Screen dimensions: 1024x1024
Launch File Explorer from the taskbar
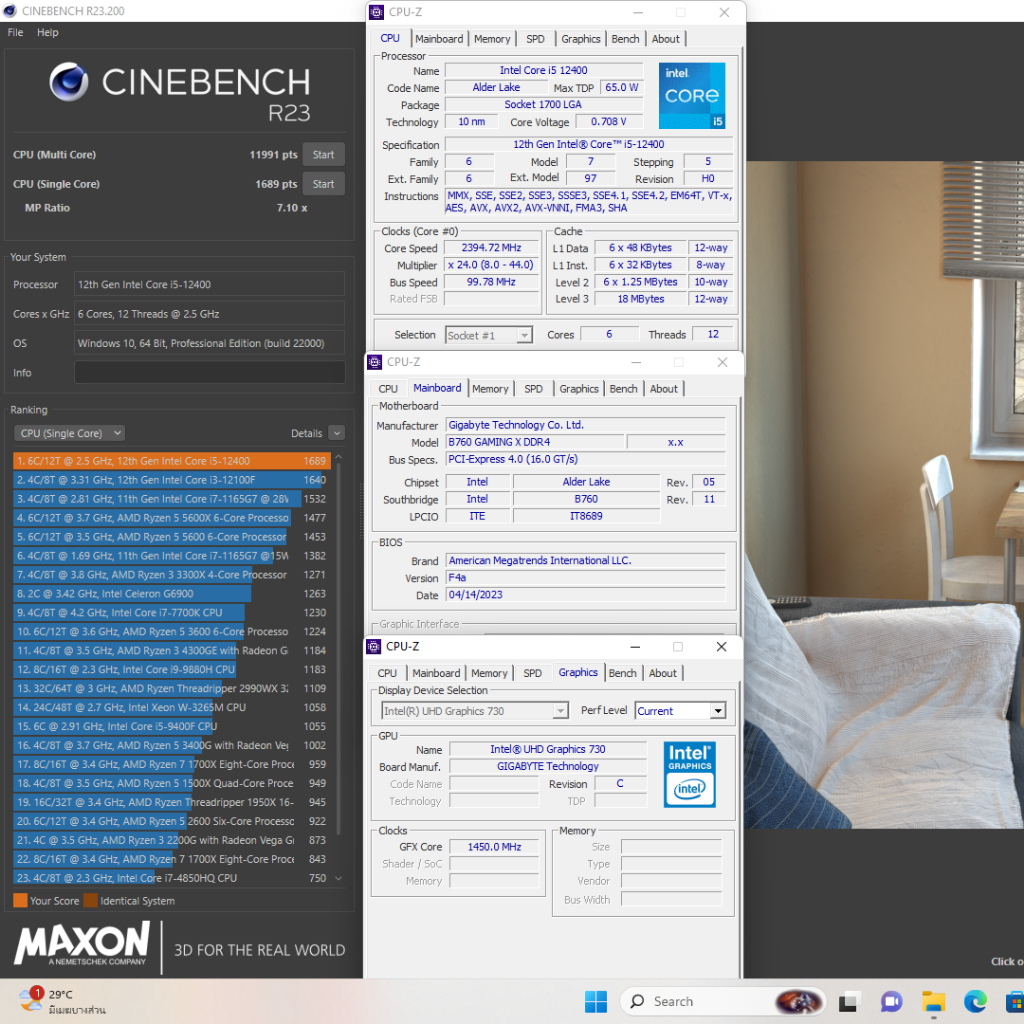(x=933, y=1001)
